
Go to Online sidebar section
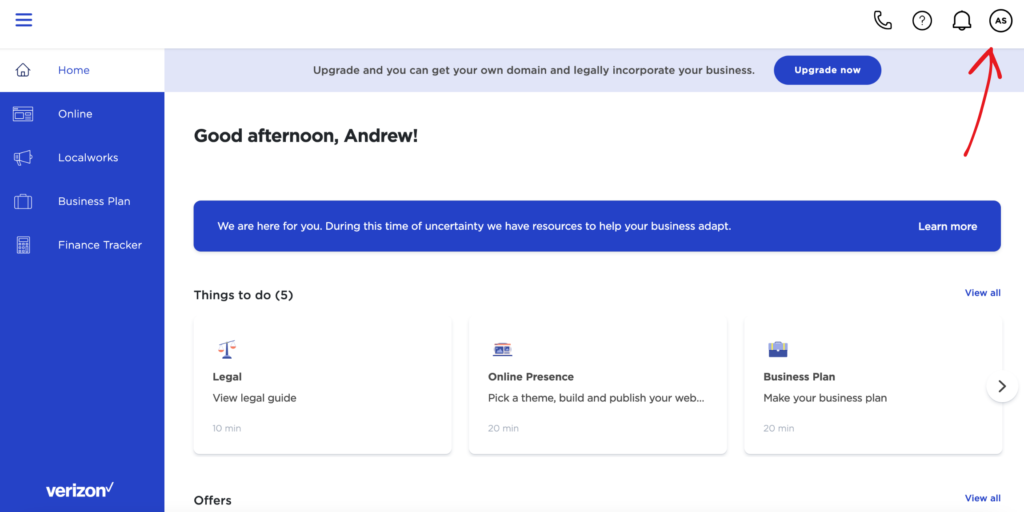point(75,114)
